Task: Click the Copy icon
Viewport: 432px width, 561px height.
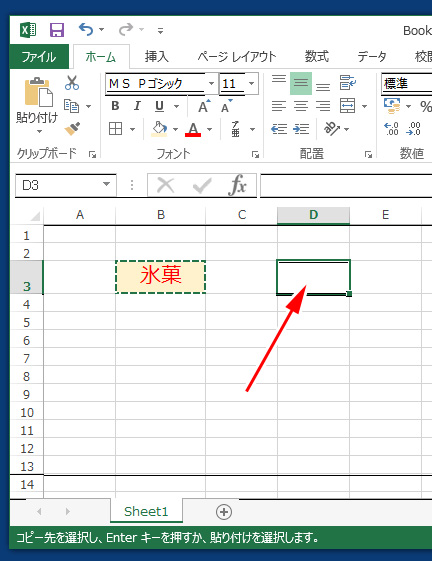Action: pos(71,106)
